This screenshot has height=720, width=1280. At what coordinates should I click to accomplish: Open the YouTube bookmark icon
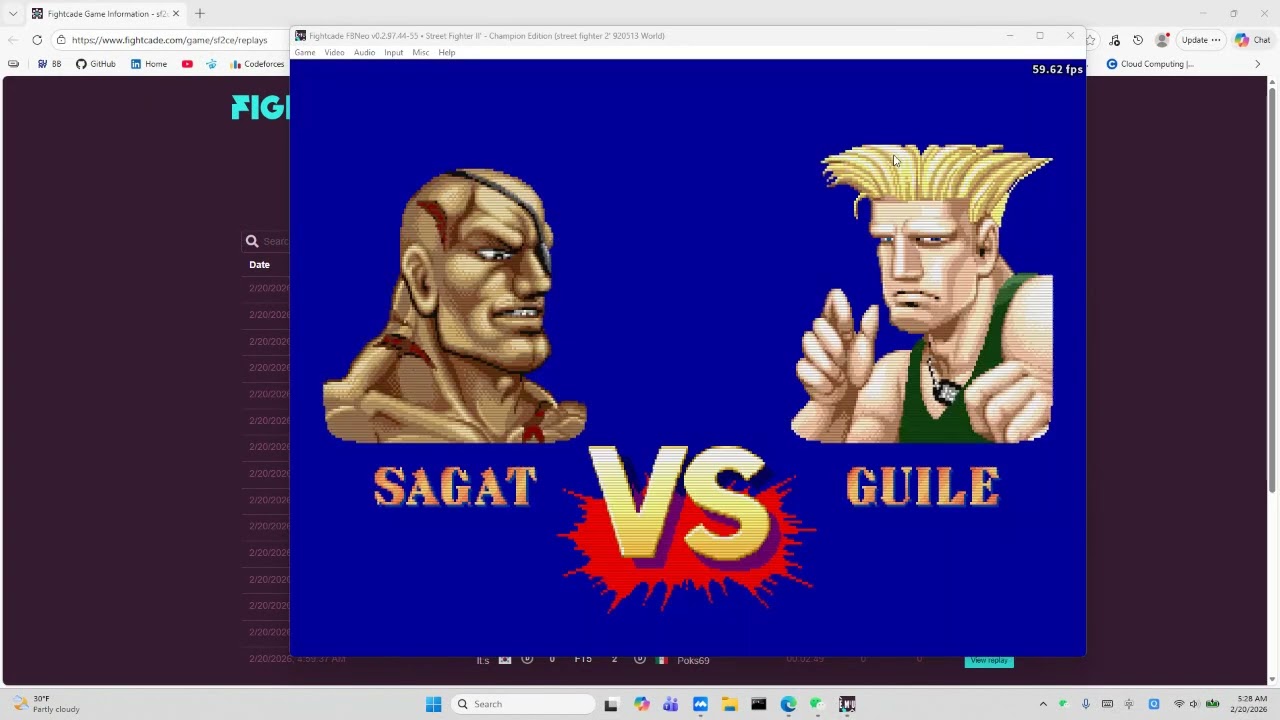187,64
